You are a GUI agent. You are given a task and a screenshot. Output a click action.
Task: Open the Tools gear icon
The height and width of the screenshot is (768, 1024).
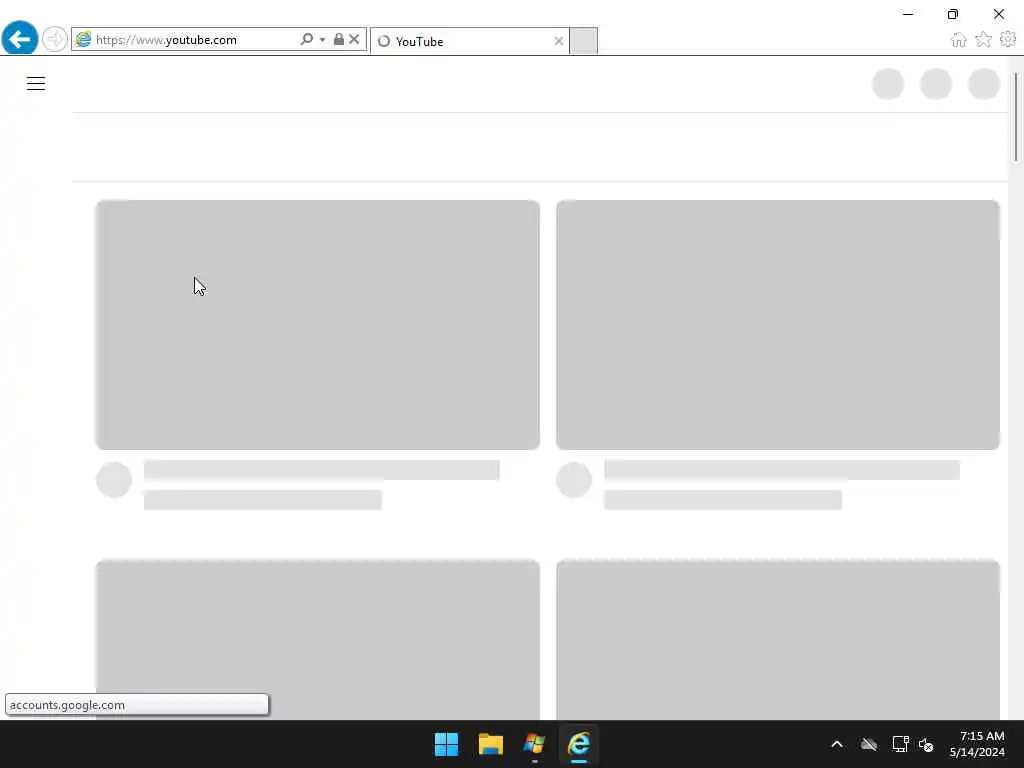[x=1008, y=40]
